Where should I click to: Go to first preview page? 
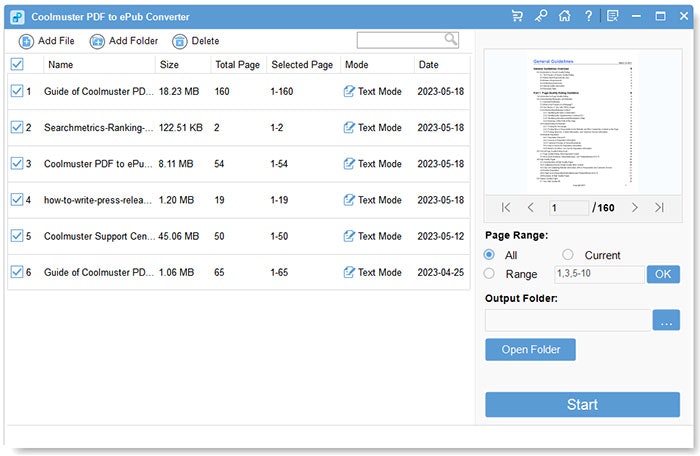click(x=506, y=208)
